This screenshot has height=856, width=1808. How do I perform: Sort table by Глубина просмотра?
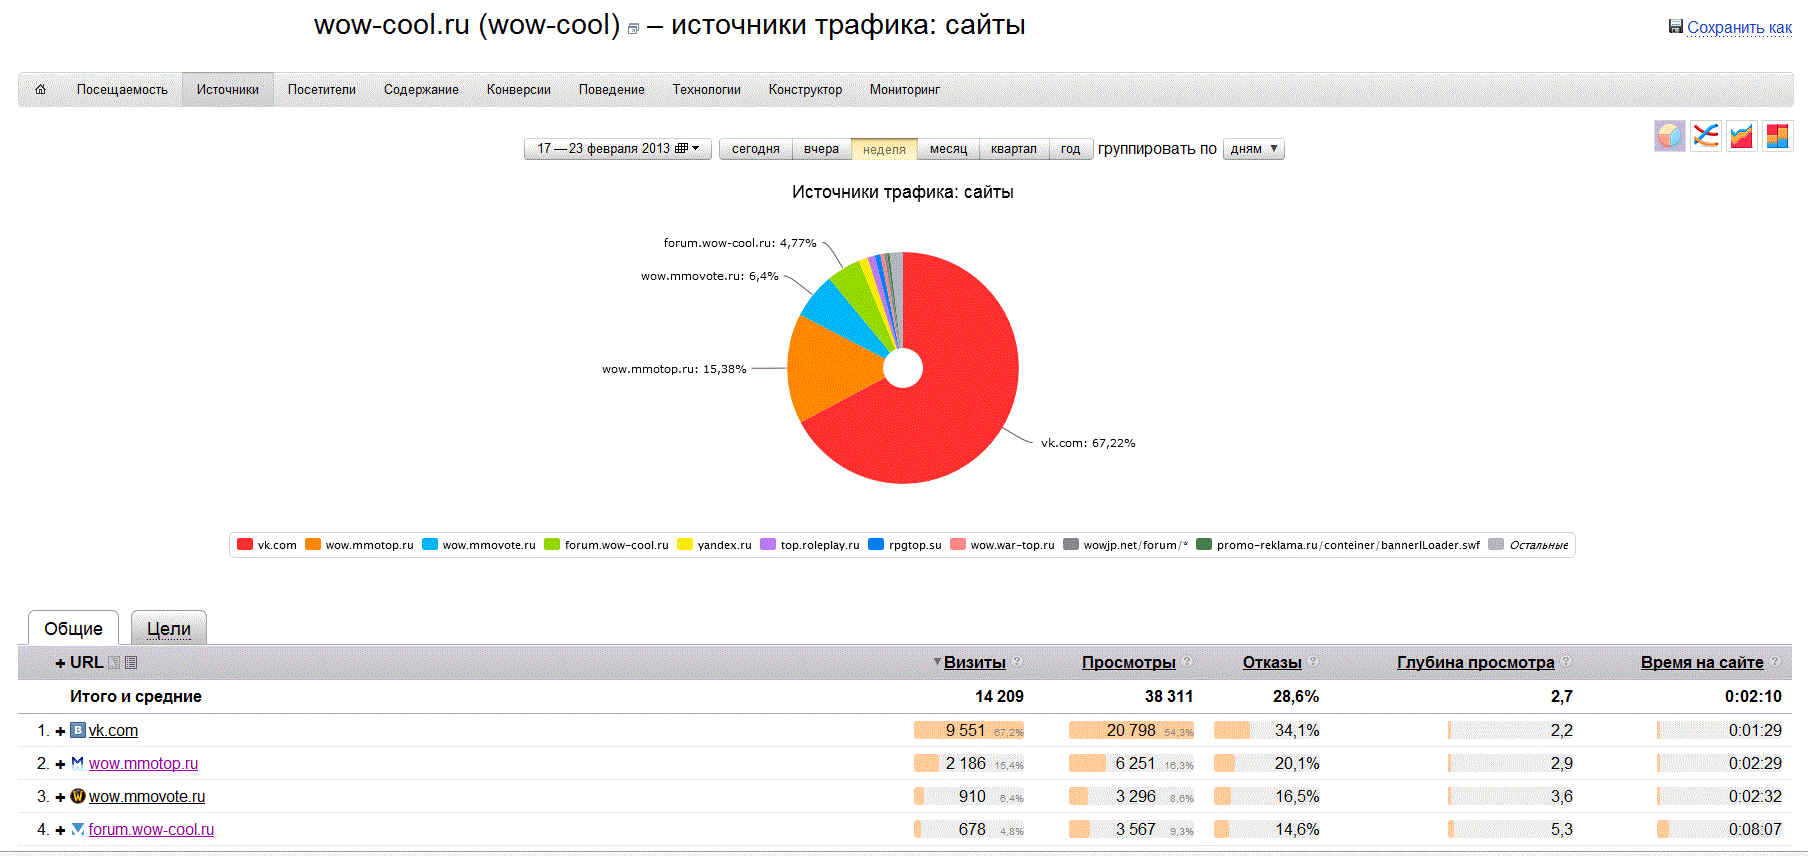(x=1476, y=662)
